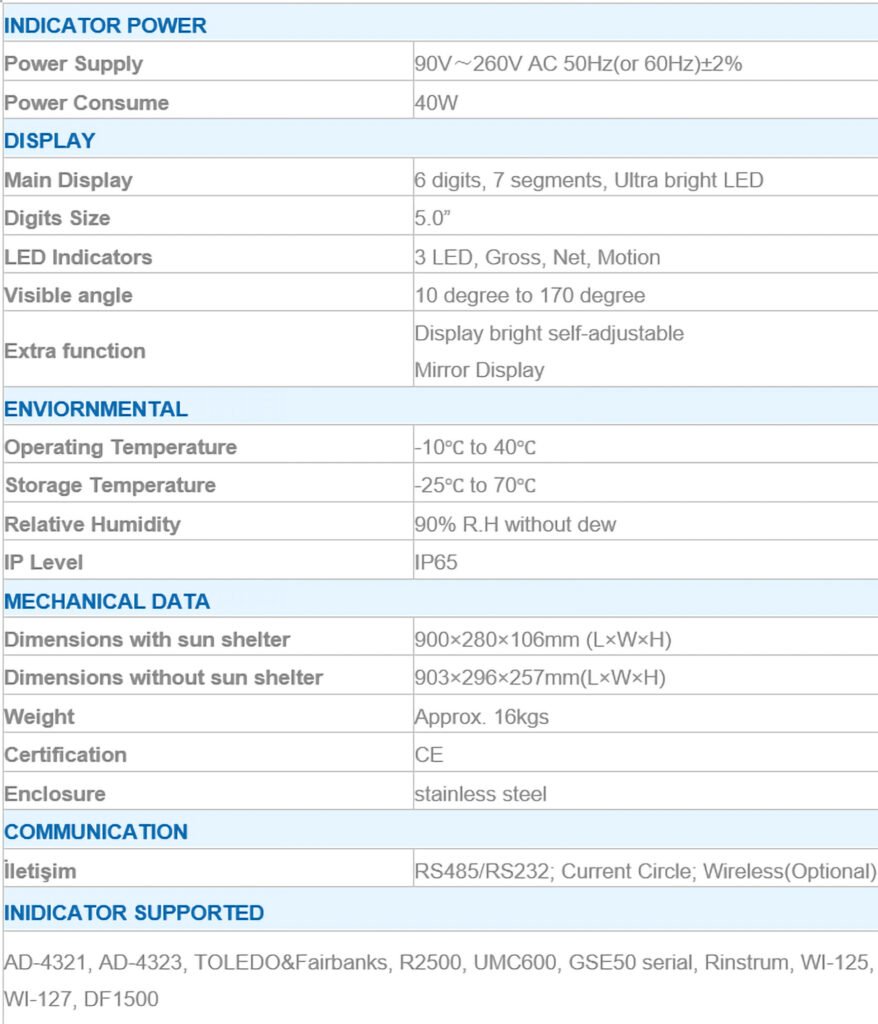The height and width of the screenshot is (1024, 878).
Task: Click the INIDICATOR SUPPORTED section header
Action: [x=134, y=913]
